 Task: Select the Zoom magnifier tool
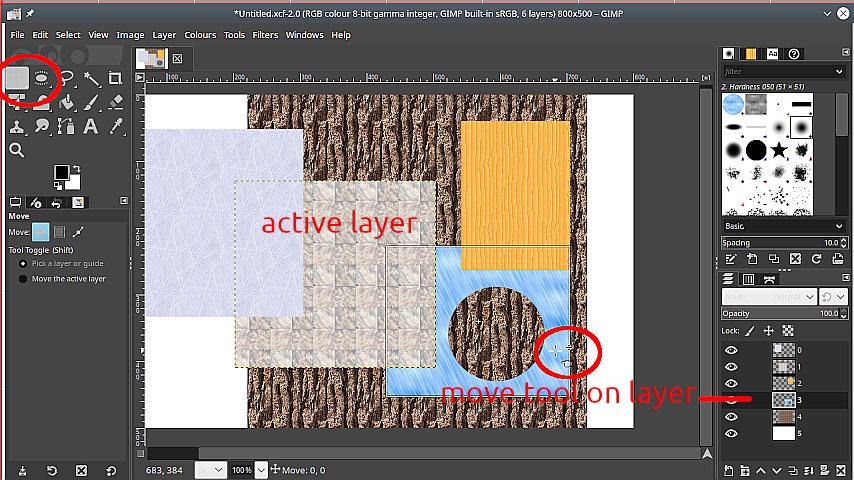(17, 150)
